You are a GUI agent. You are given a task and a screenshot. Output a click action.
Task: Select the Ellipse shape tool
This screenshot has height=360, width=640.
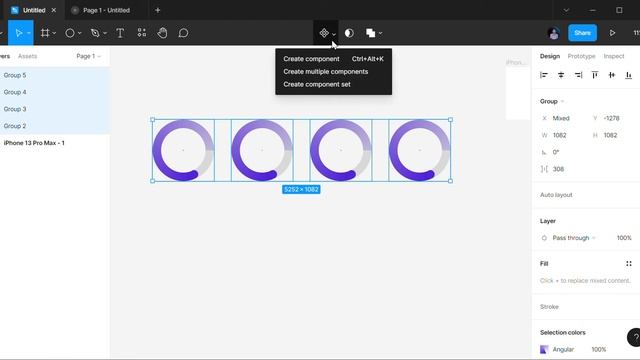point(70,33)
